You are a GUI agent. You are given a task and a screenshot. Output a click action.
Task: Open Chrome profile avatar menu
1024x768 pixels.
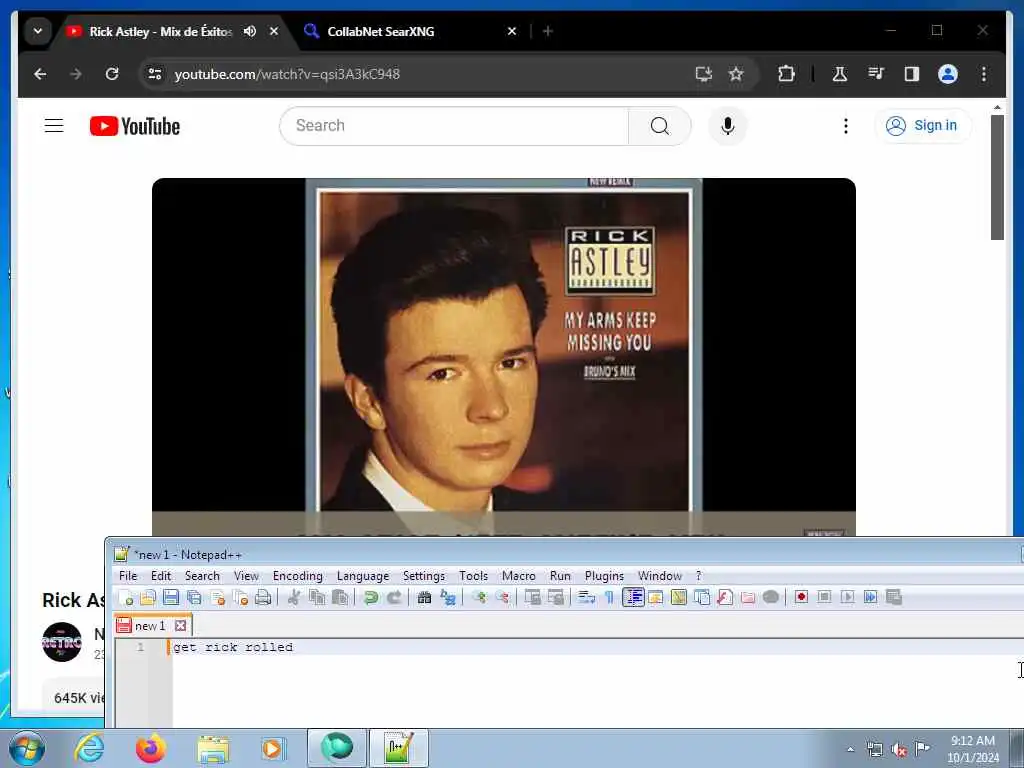point(948,74)
